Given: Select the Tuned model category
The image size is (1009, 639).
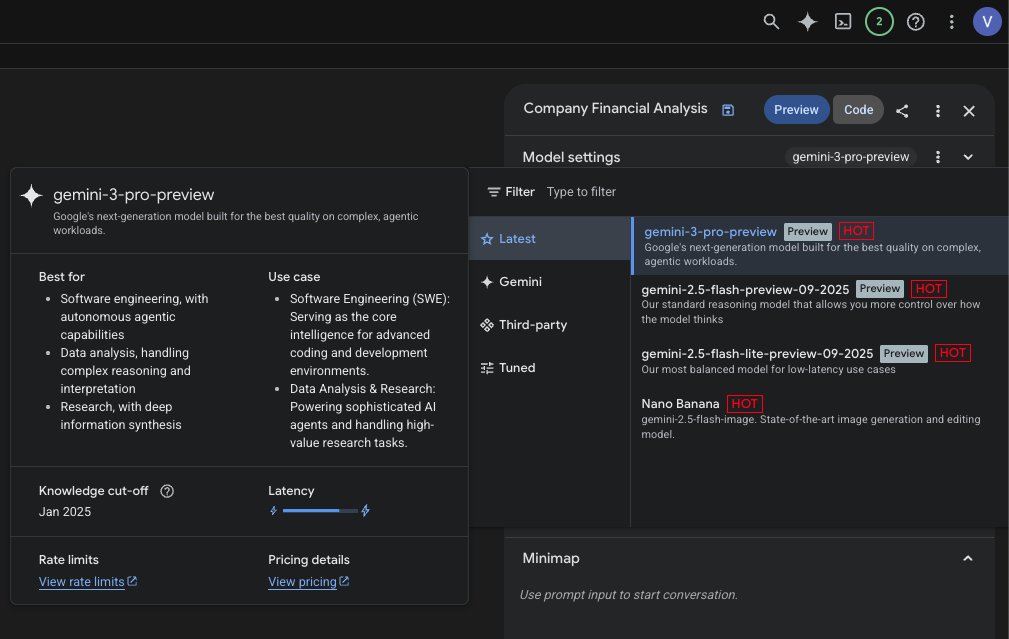Looking at the screenshot, I should tap(550, 368).
